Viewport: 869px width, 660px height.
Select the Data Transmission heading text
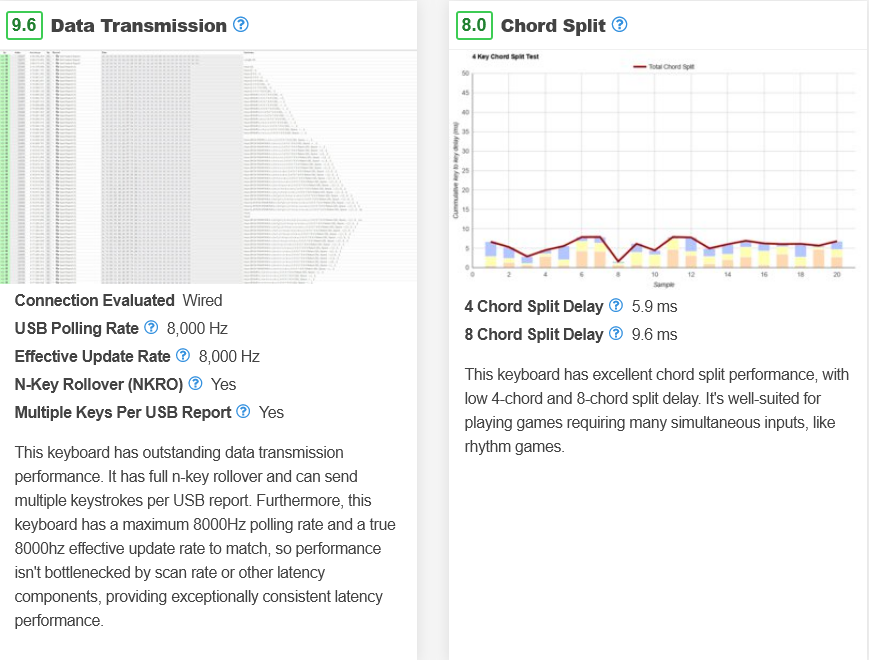tap(138, 25)
